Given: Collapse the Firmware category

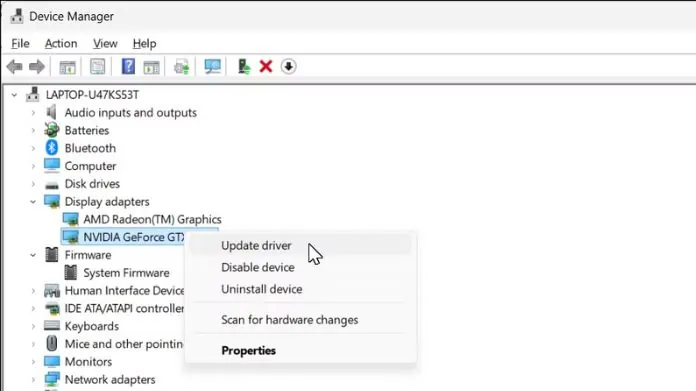Looking at the screenshot, I should (x=33, y=255).
